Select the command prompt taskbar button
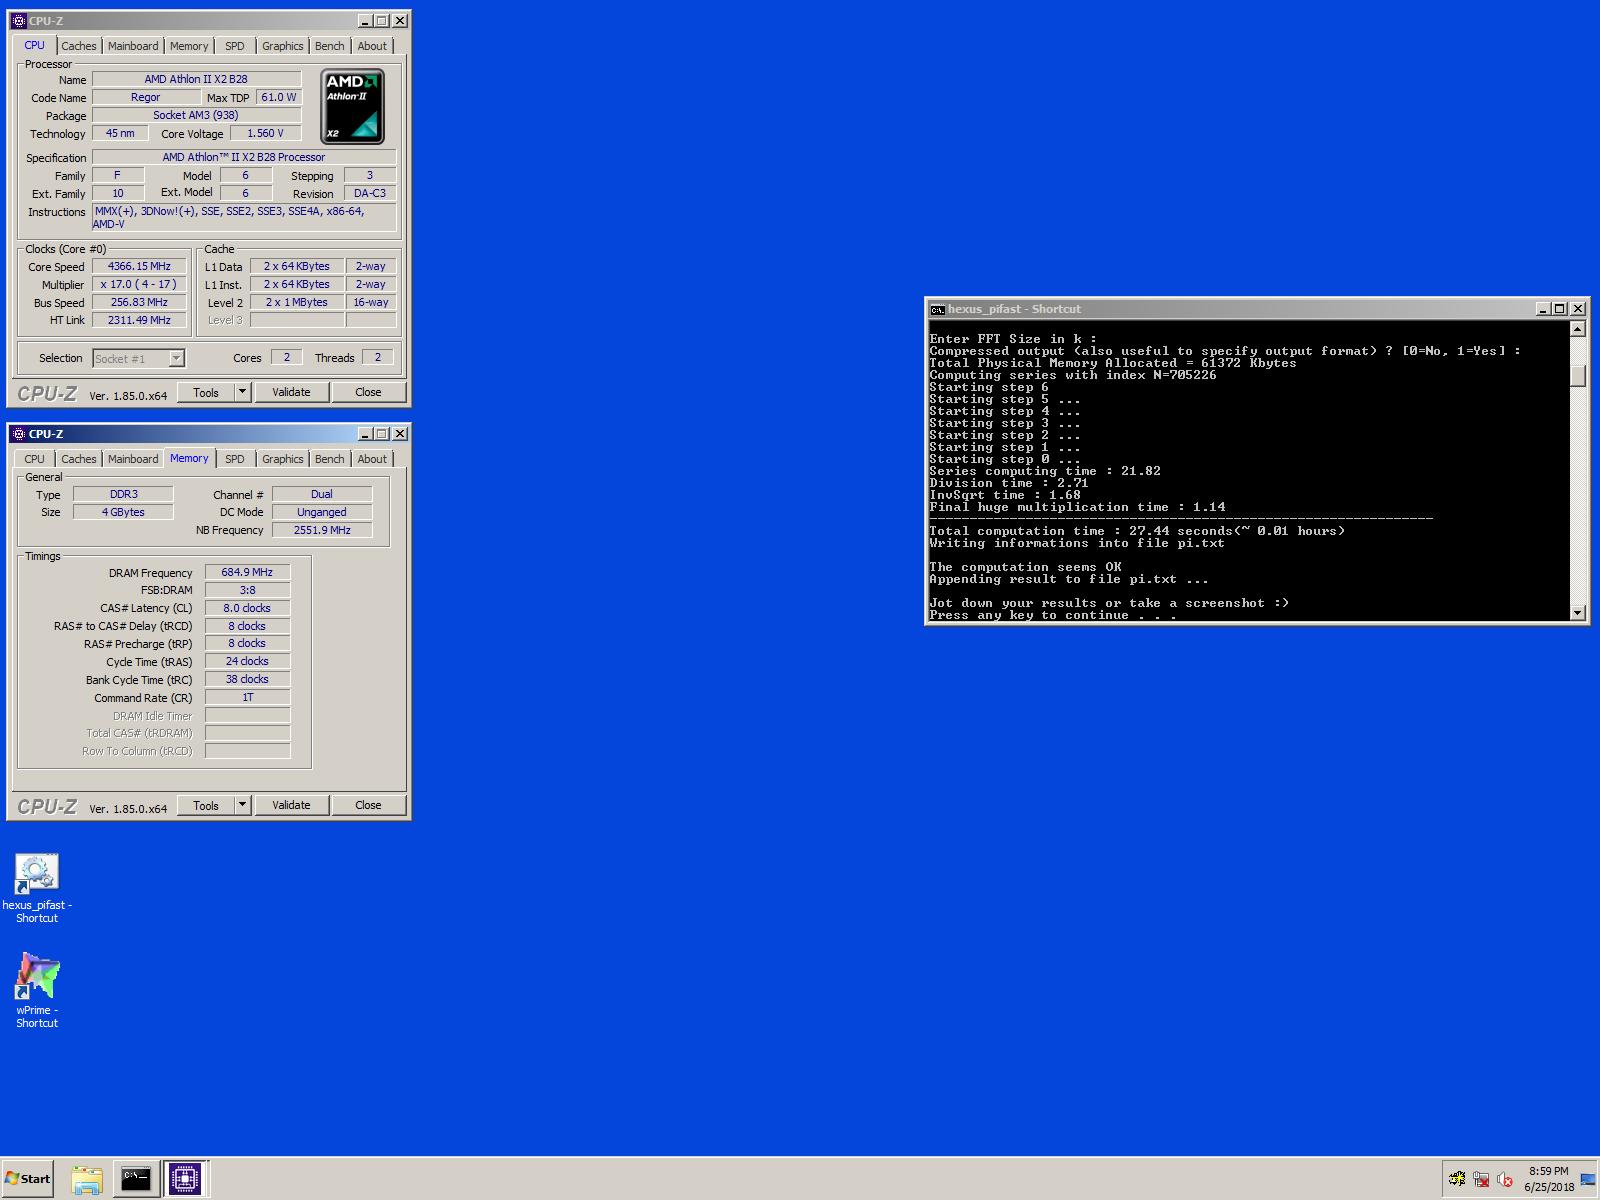This screenshot has height=1200, width=1600. tap(136, 1179)
